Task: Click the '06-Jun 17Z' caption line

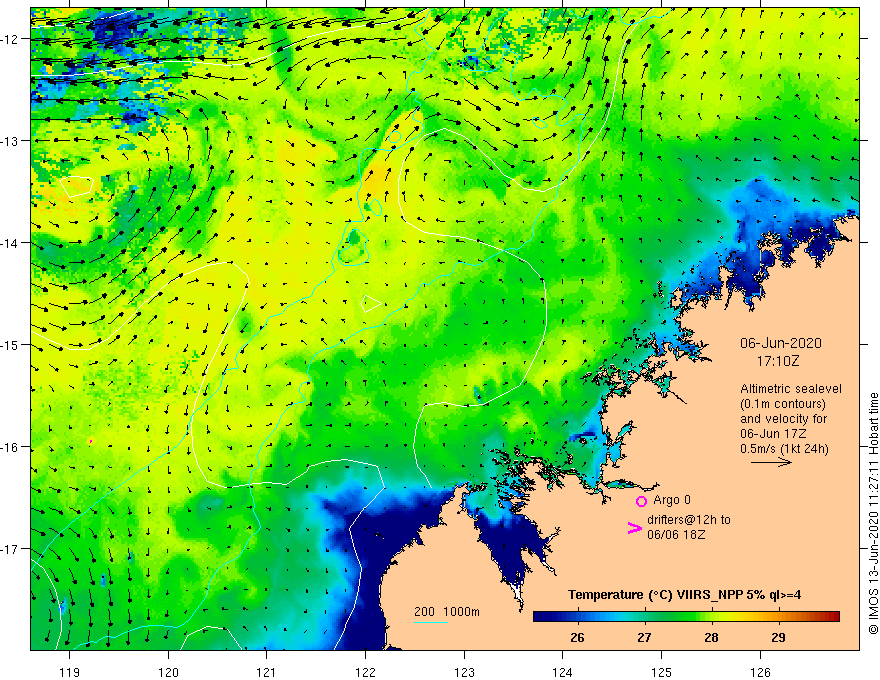Action: [774, 434]
